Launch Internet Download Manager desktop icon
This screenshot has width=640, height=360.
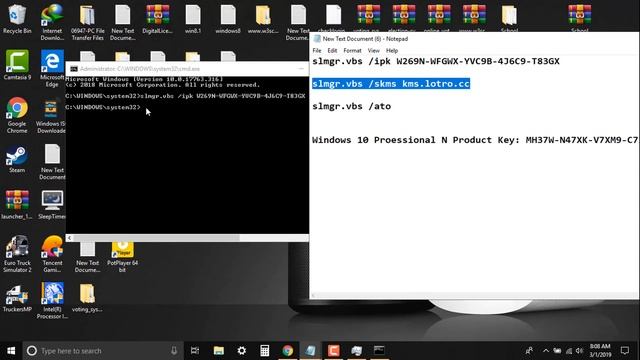click(52, 22)
